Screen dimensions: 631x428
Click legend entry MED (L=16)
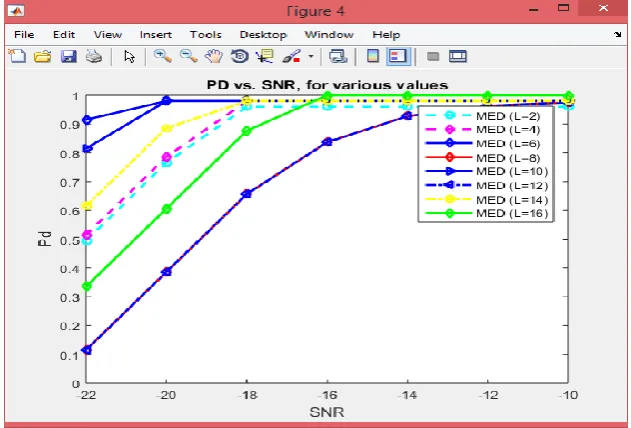tap(486, 213)
